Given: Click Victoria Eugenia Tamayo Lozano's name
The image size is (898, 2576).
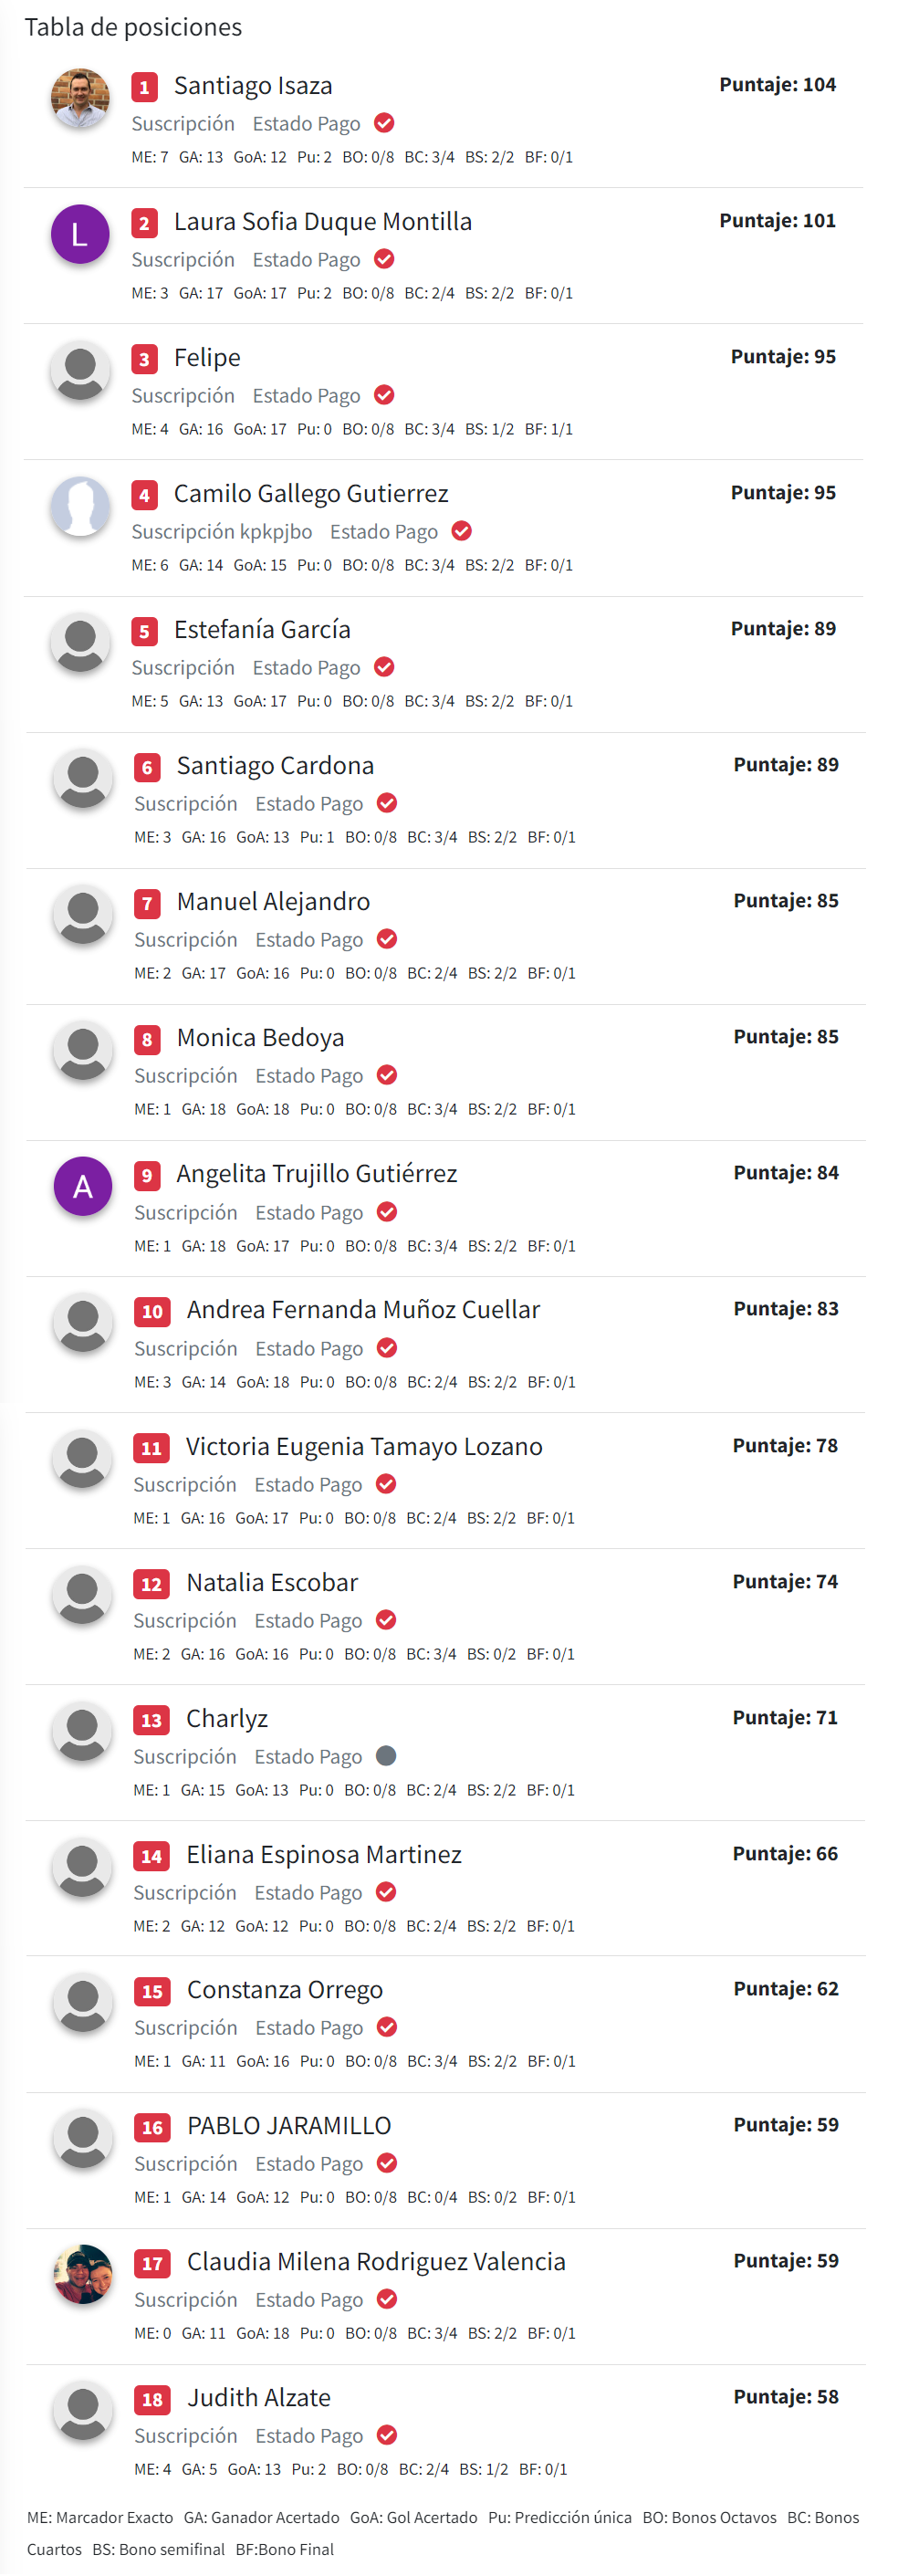Looking at the screenshot, I should [364, 1447].
